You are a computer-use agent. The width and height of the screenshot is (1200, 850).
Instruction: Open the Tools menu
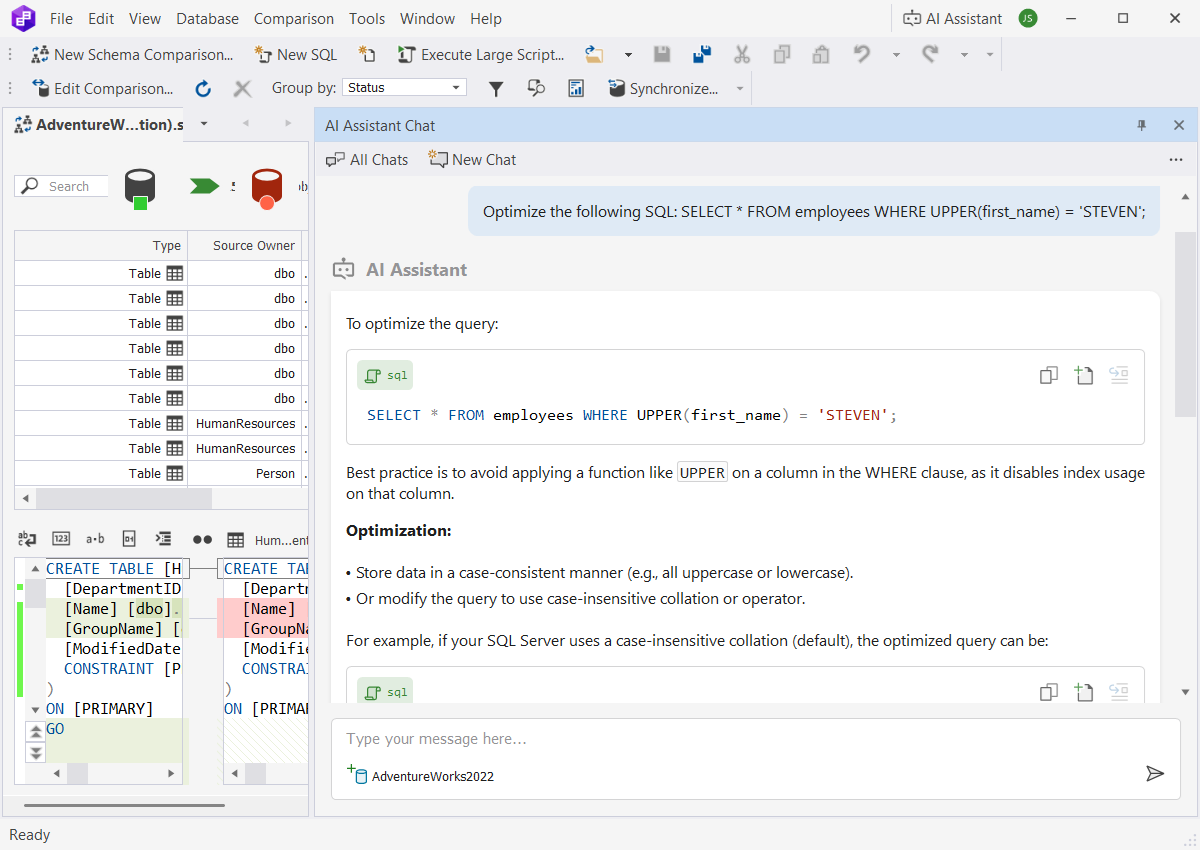pyautogui.click(x=367, y=18)
